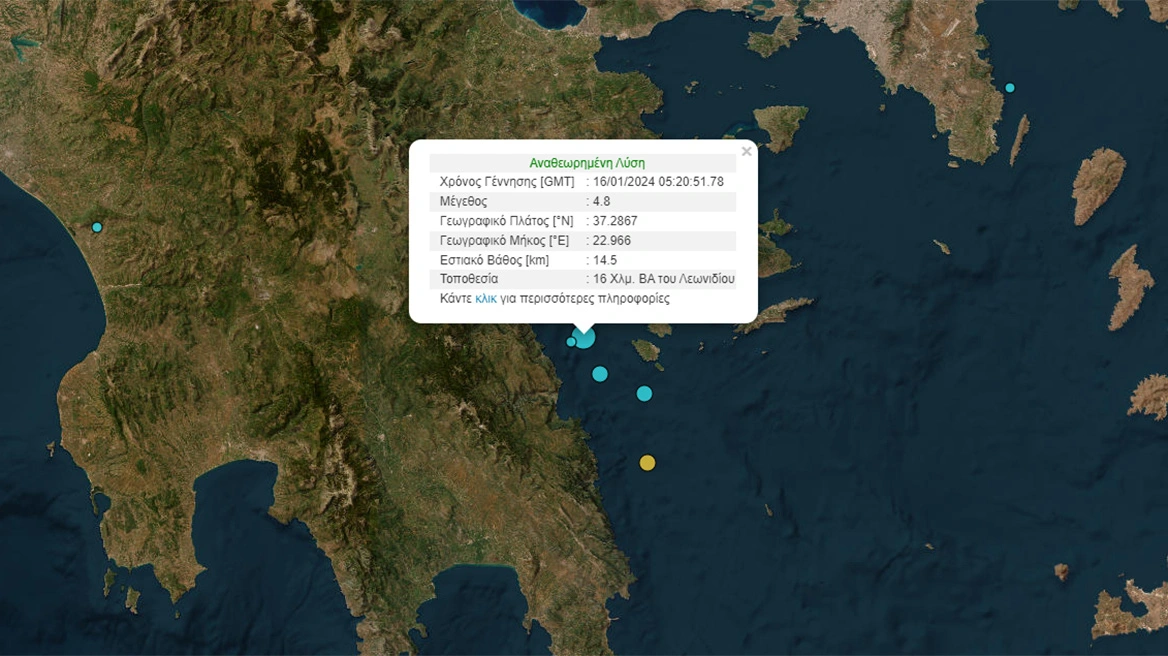This screenshot has width=1168, height=656.
Task: Click the origin time value 16/01/2024 05:20:51.78
Action: tap(658, 182)
